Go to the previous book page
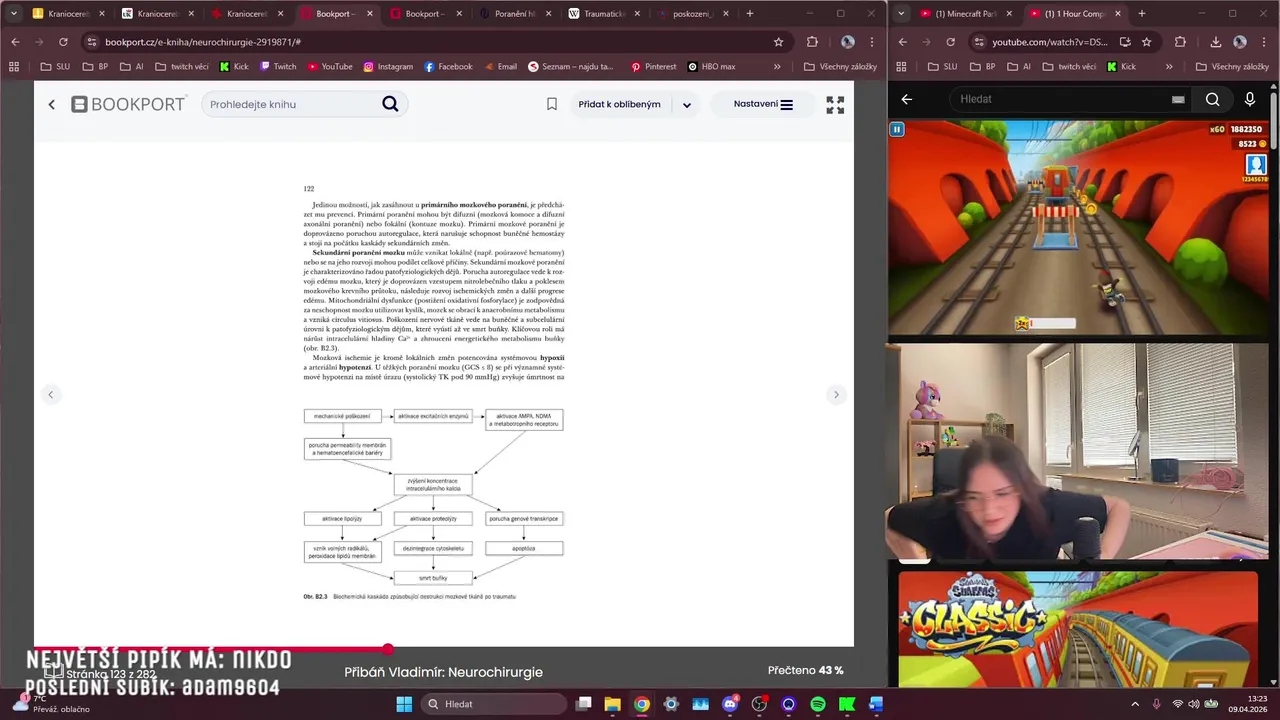This screenshot has width=1280, height=720. (x=50, y=394)
